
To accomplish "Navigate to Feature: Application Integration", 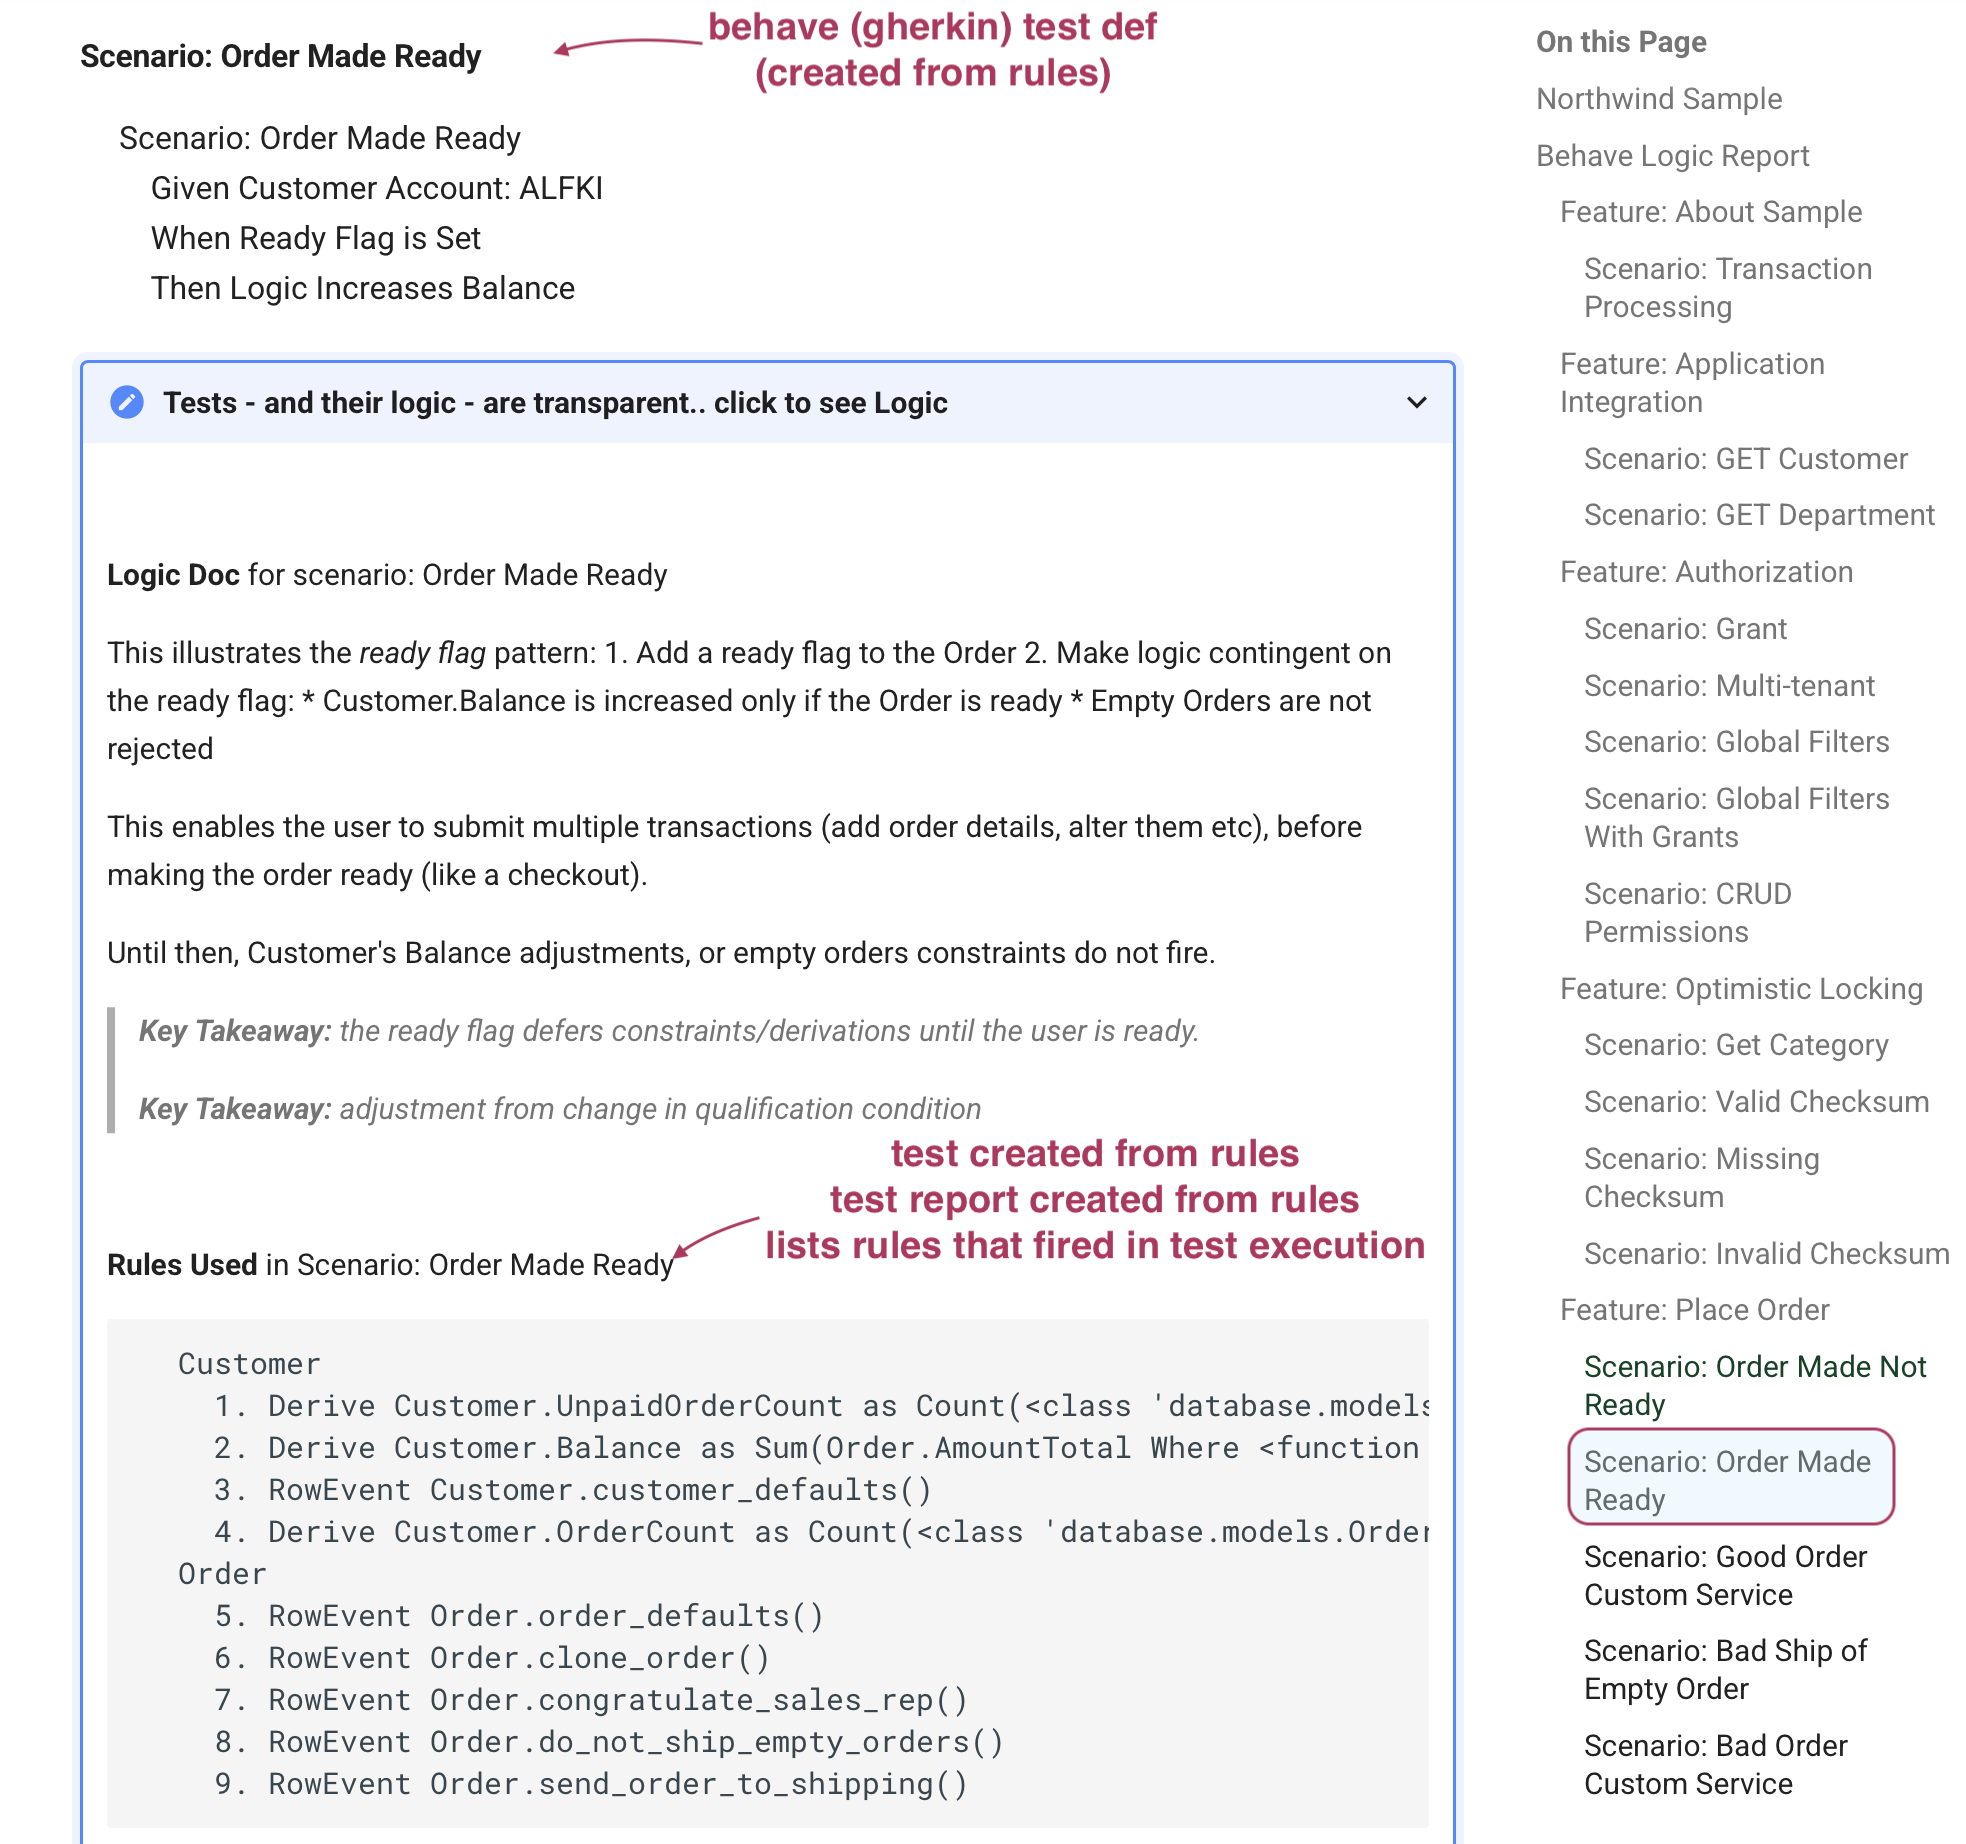I will [1692, 383].
